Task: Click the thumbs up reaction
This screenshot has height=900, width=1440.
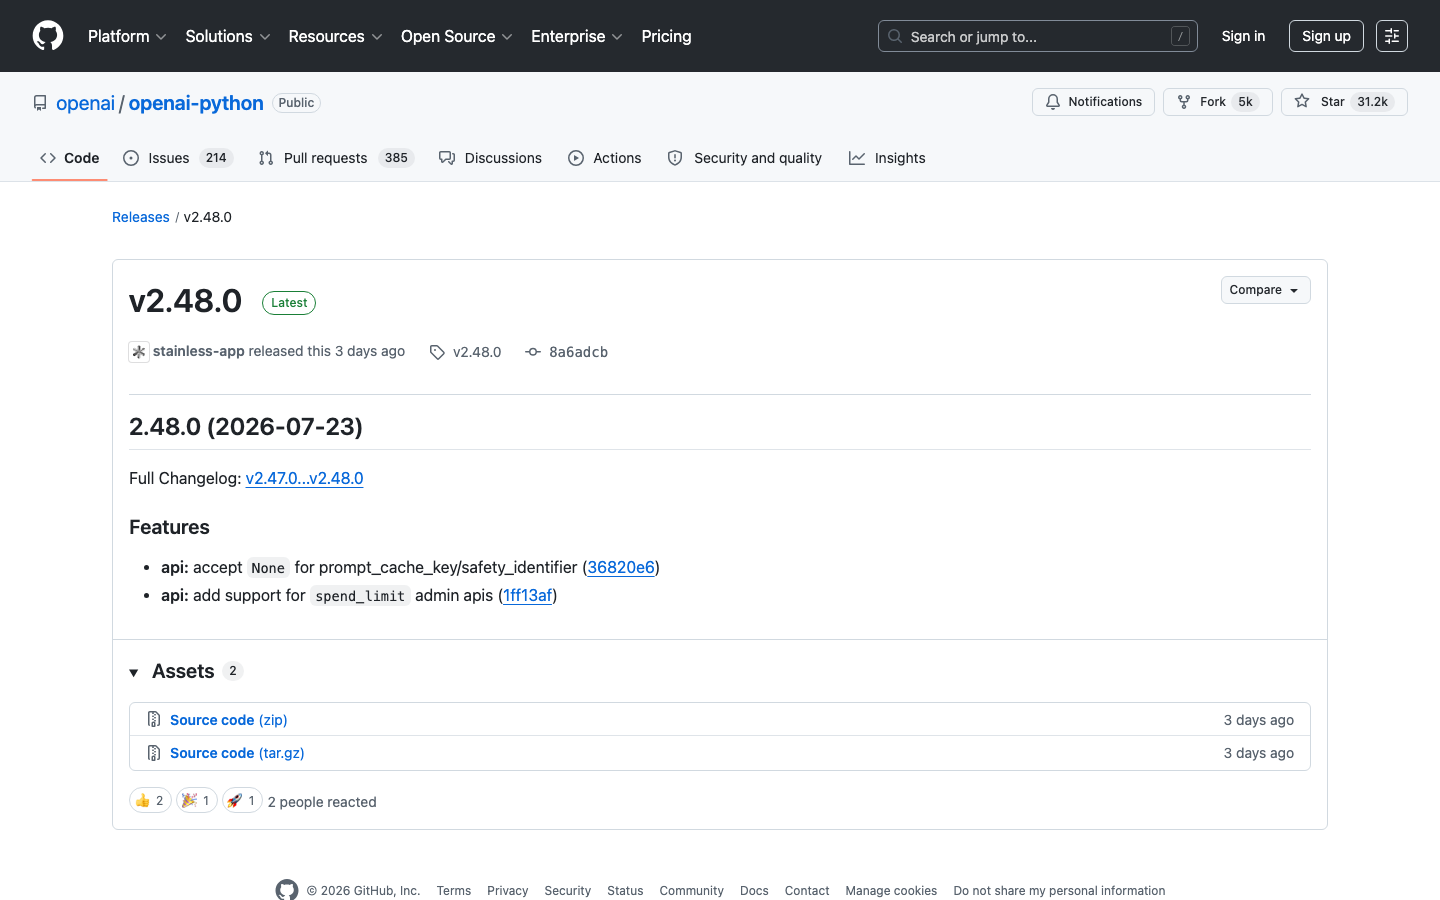Action: tap(150, 800)
